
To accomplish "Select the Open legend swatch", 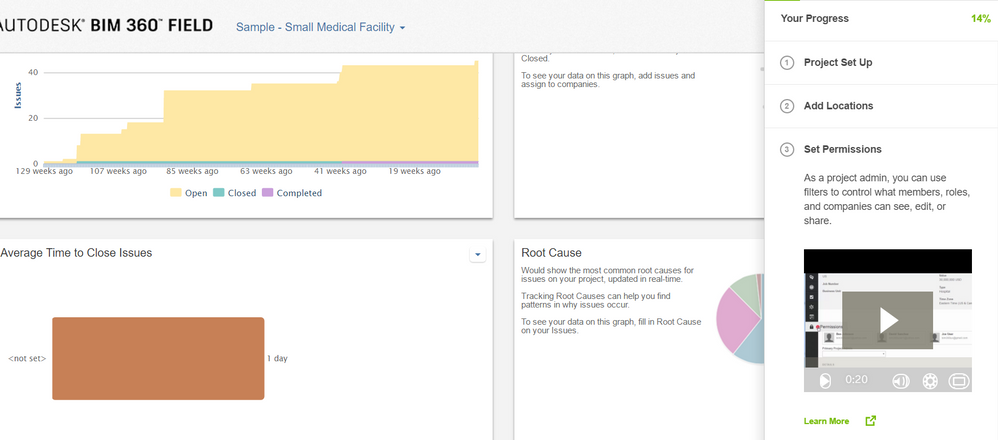I will click(x=176, y=193).
